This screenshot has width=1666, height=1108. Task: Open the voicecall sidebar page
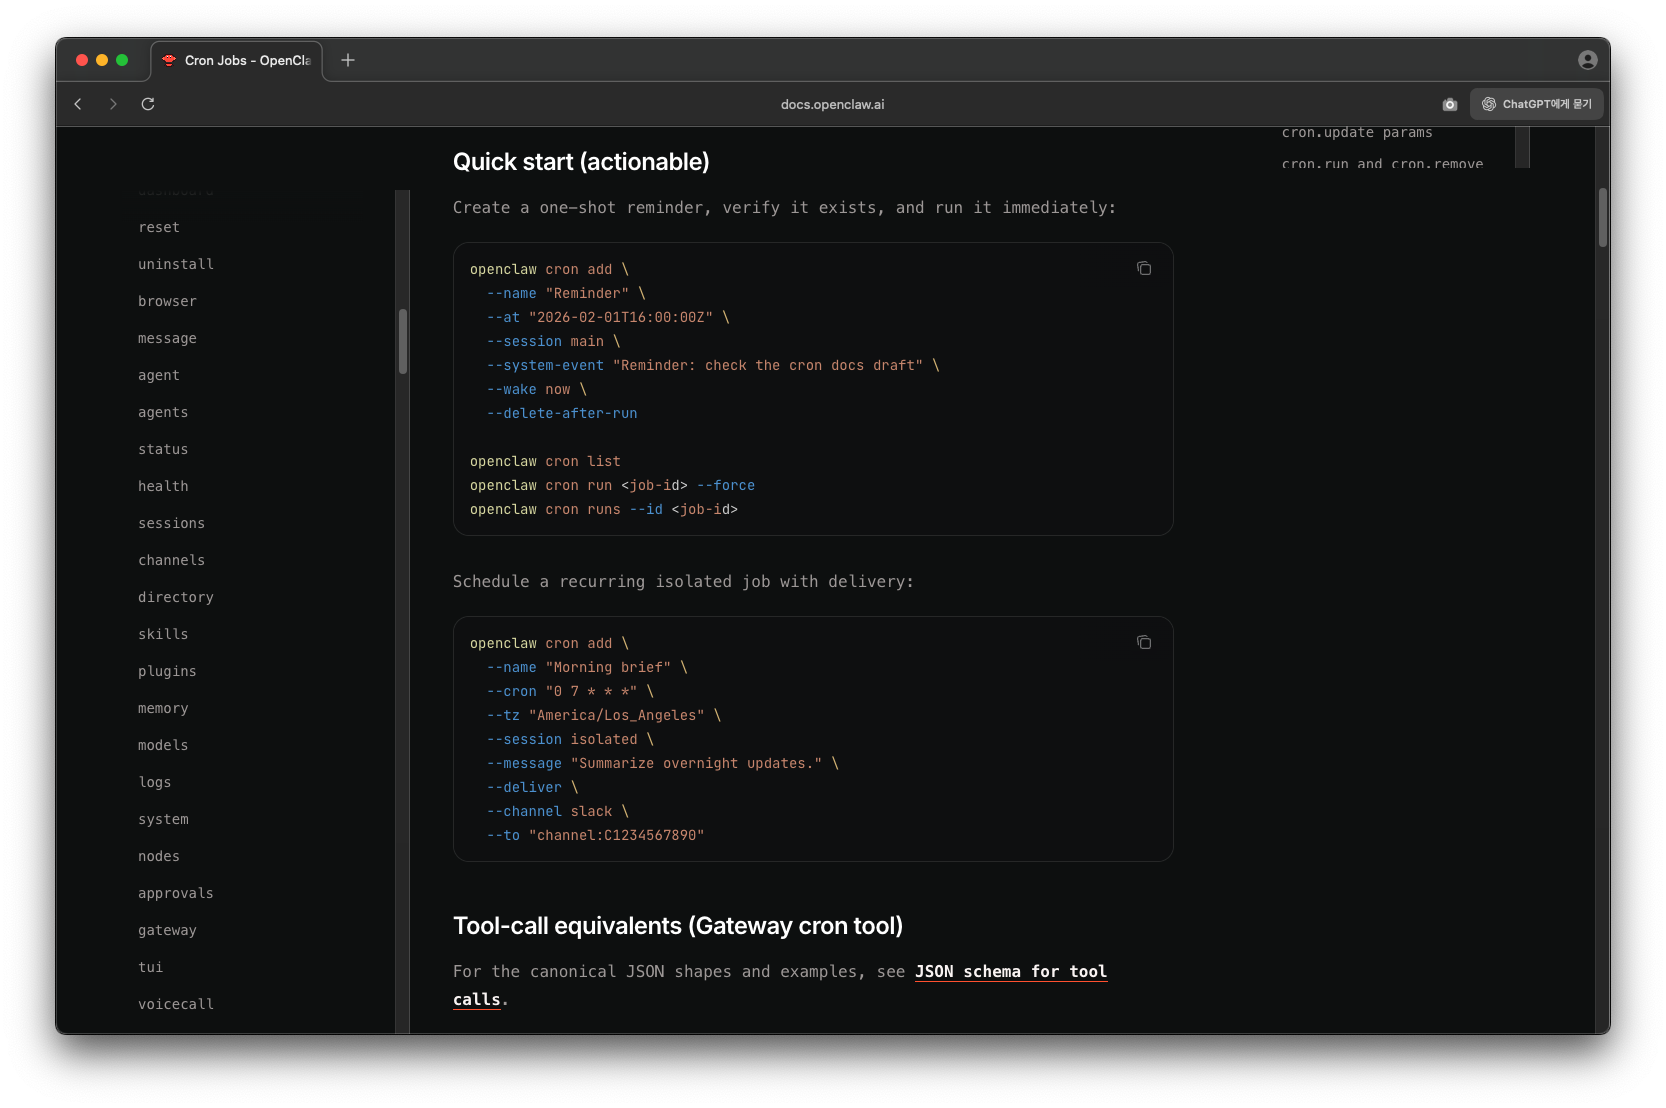(176, 1004)
